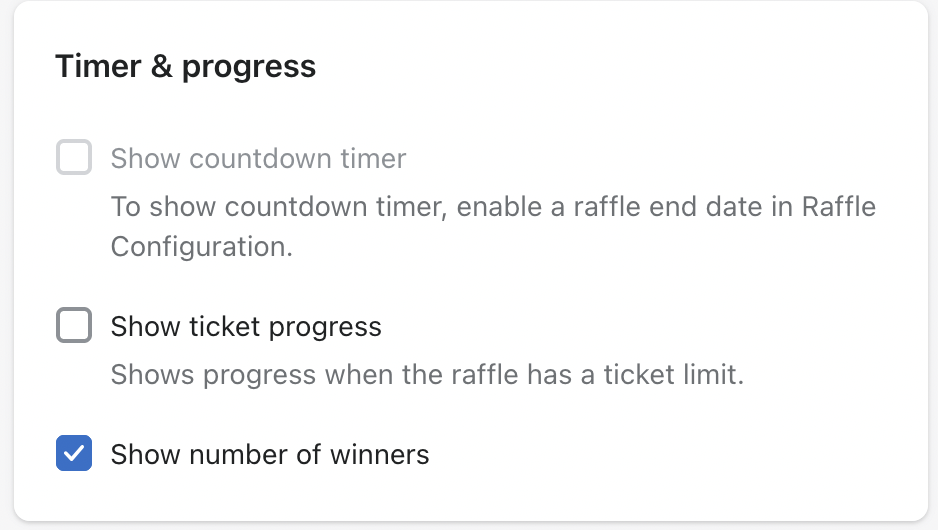Click 'Raffle' at the end of the first help line
The width and height of the screenshot is (938, 530).
pos(839,207)
